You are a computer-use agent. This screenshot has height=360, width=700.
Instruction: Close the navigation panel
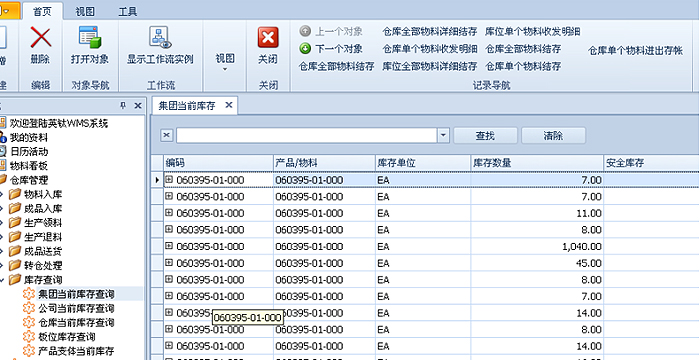tap(138, 106)
